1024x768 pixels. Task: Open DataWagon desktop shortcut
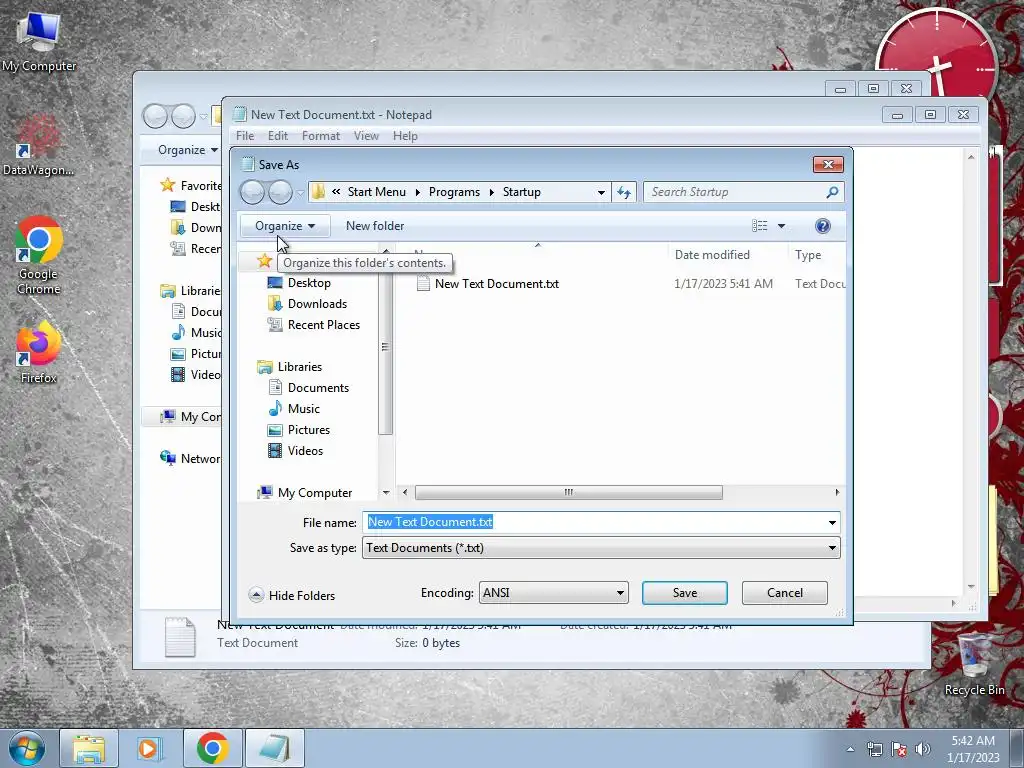tap(38, 145)
